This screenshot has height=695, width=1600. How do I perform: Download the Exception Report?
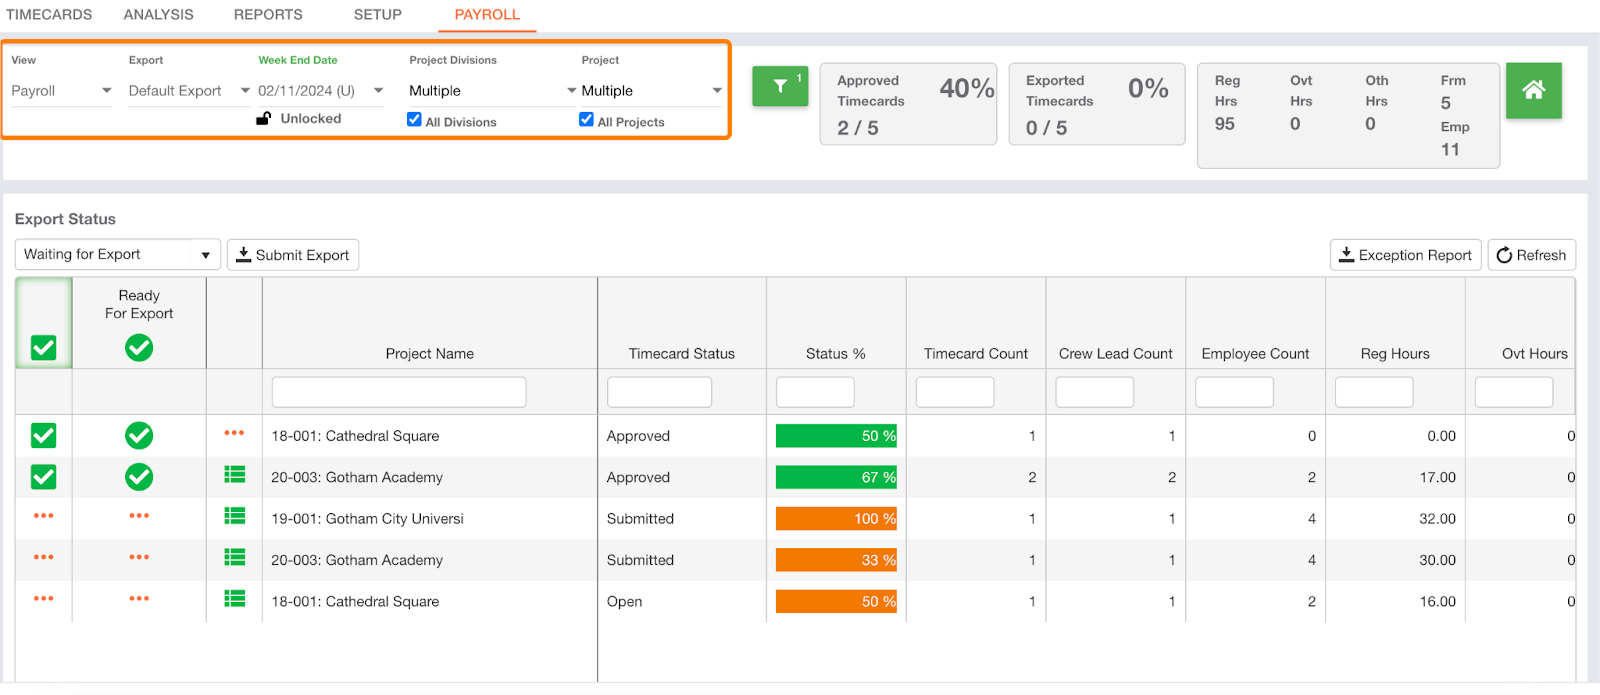1405,255
